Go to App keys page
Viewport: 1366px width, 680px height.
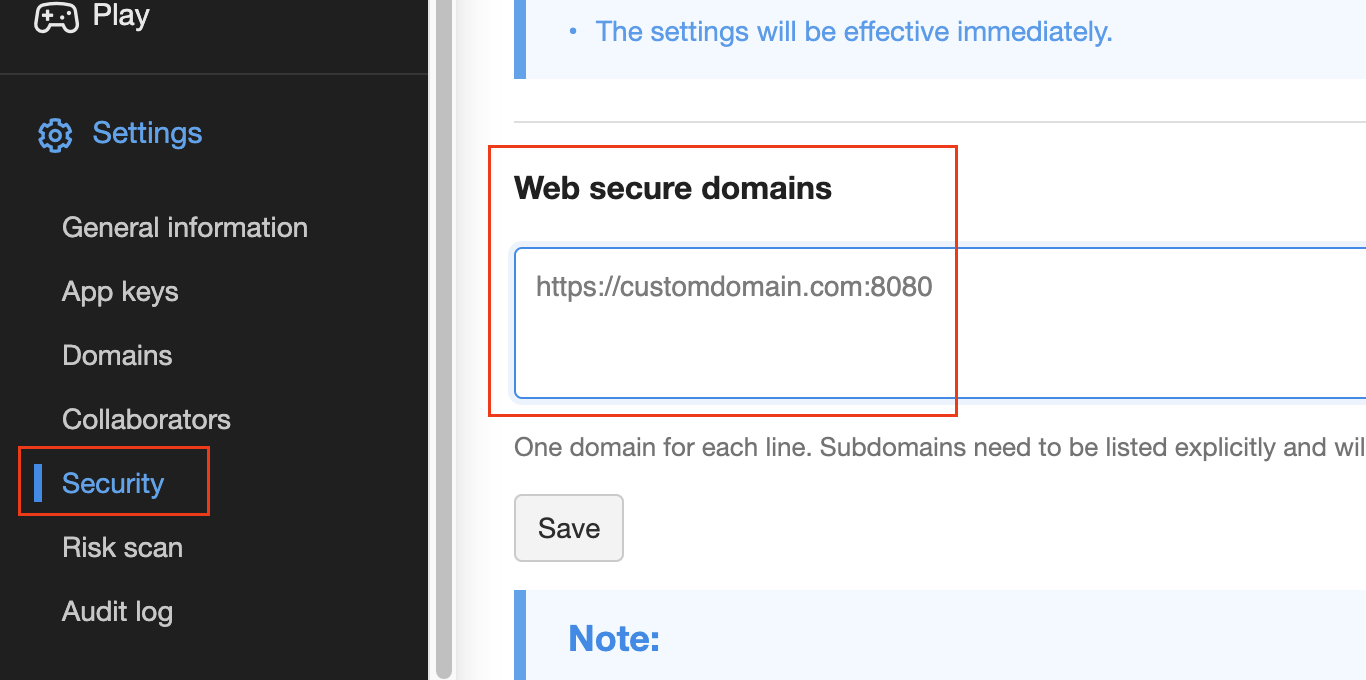(120, 292)
